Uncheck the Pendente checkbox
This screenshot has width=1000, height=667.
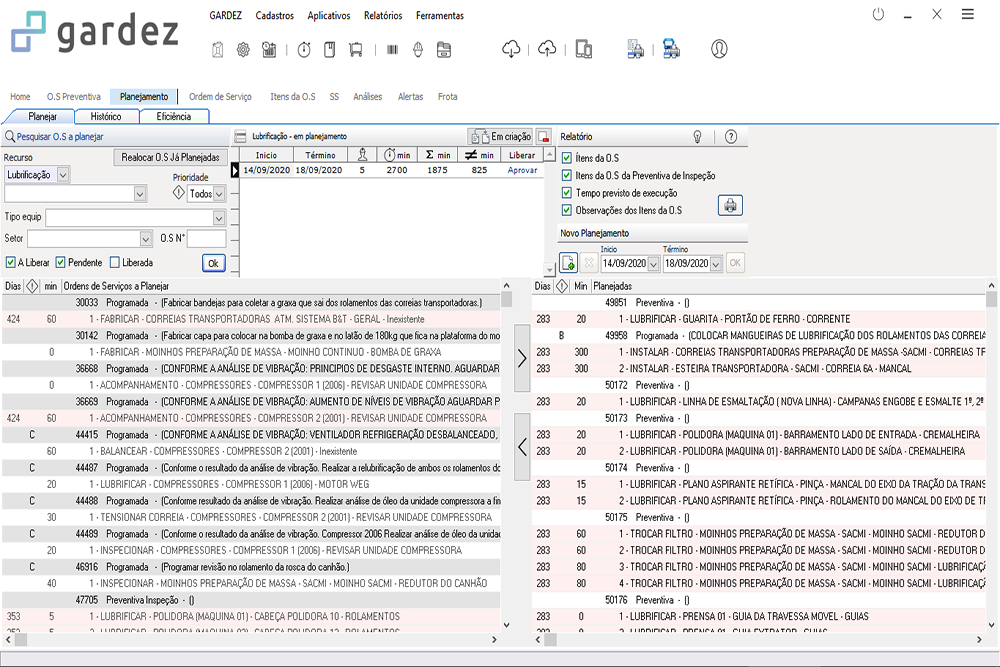[61, 262]
